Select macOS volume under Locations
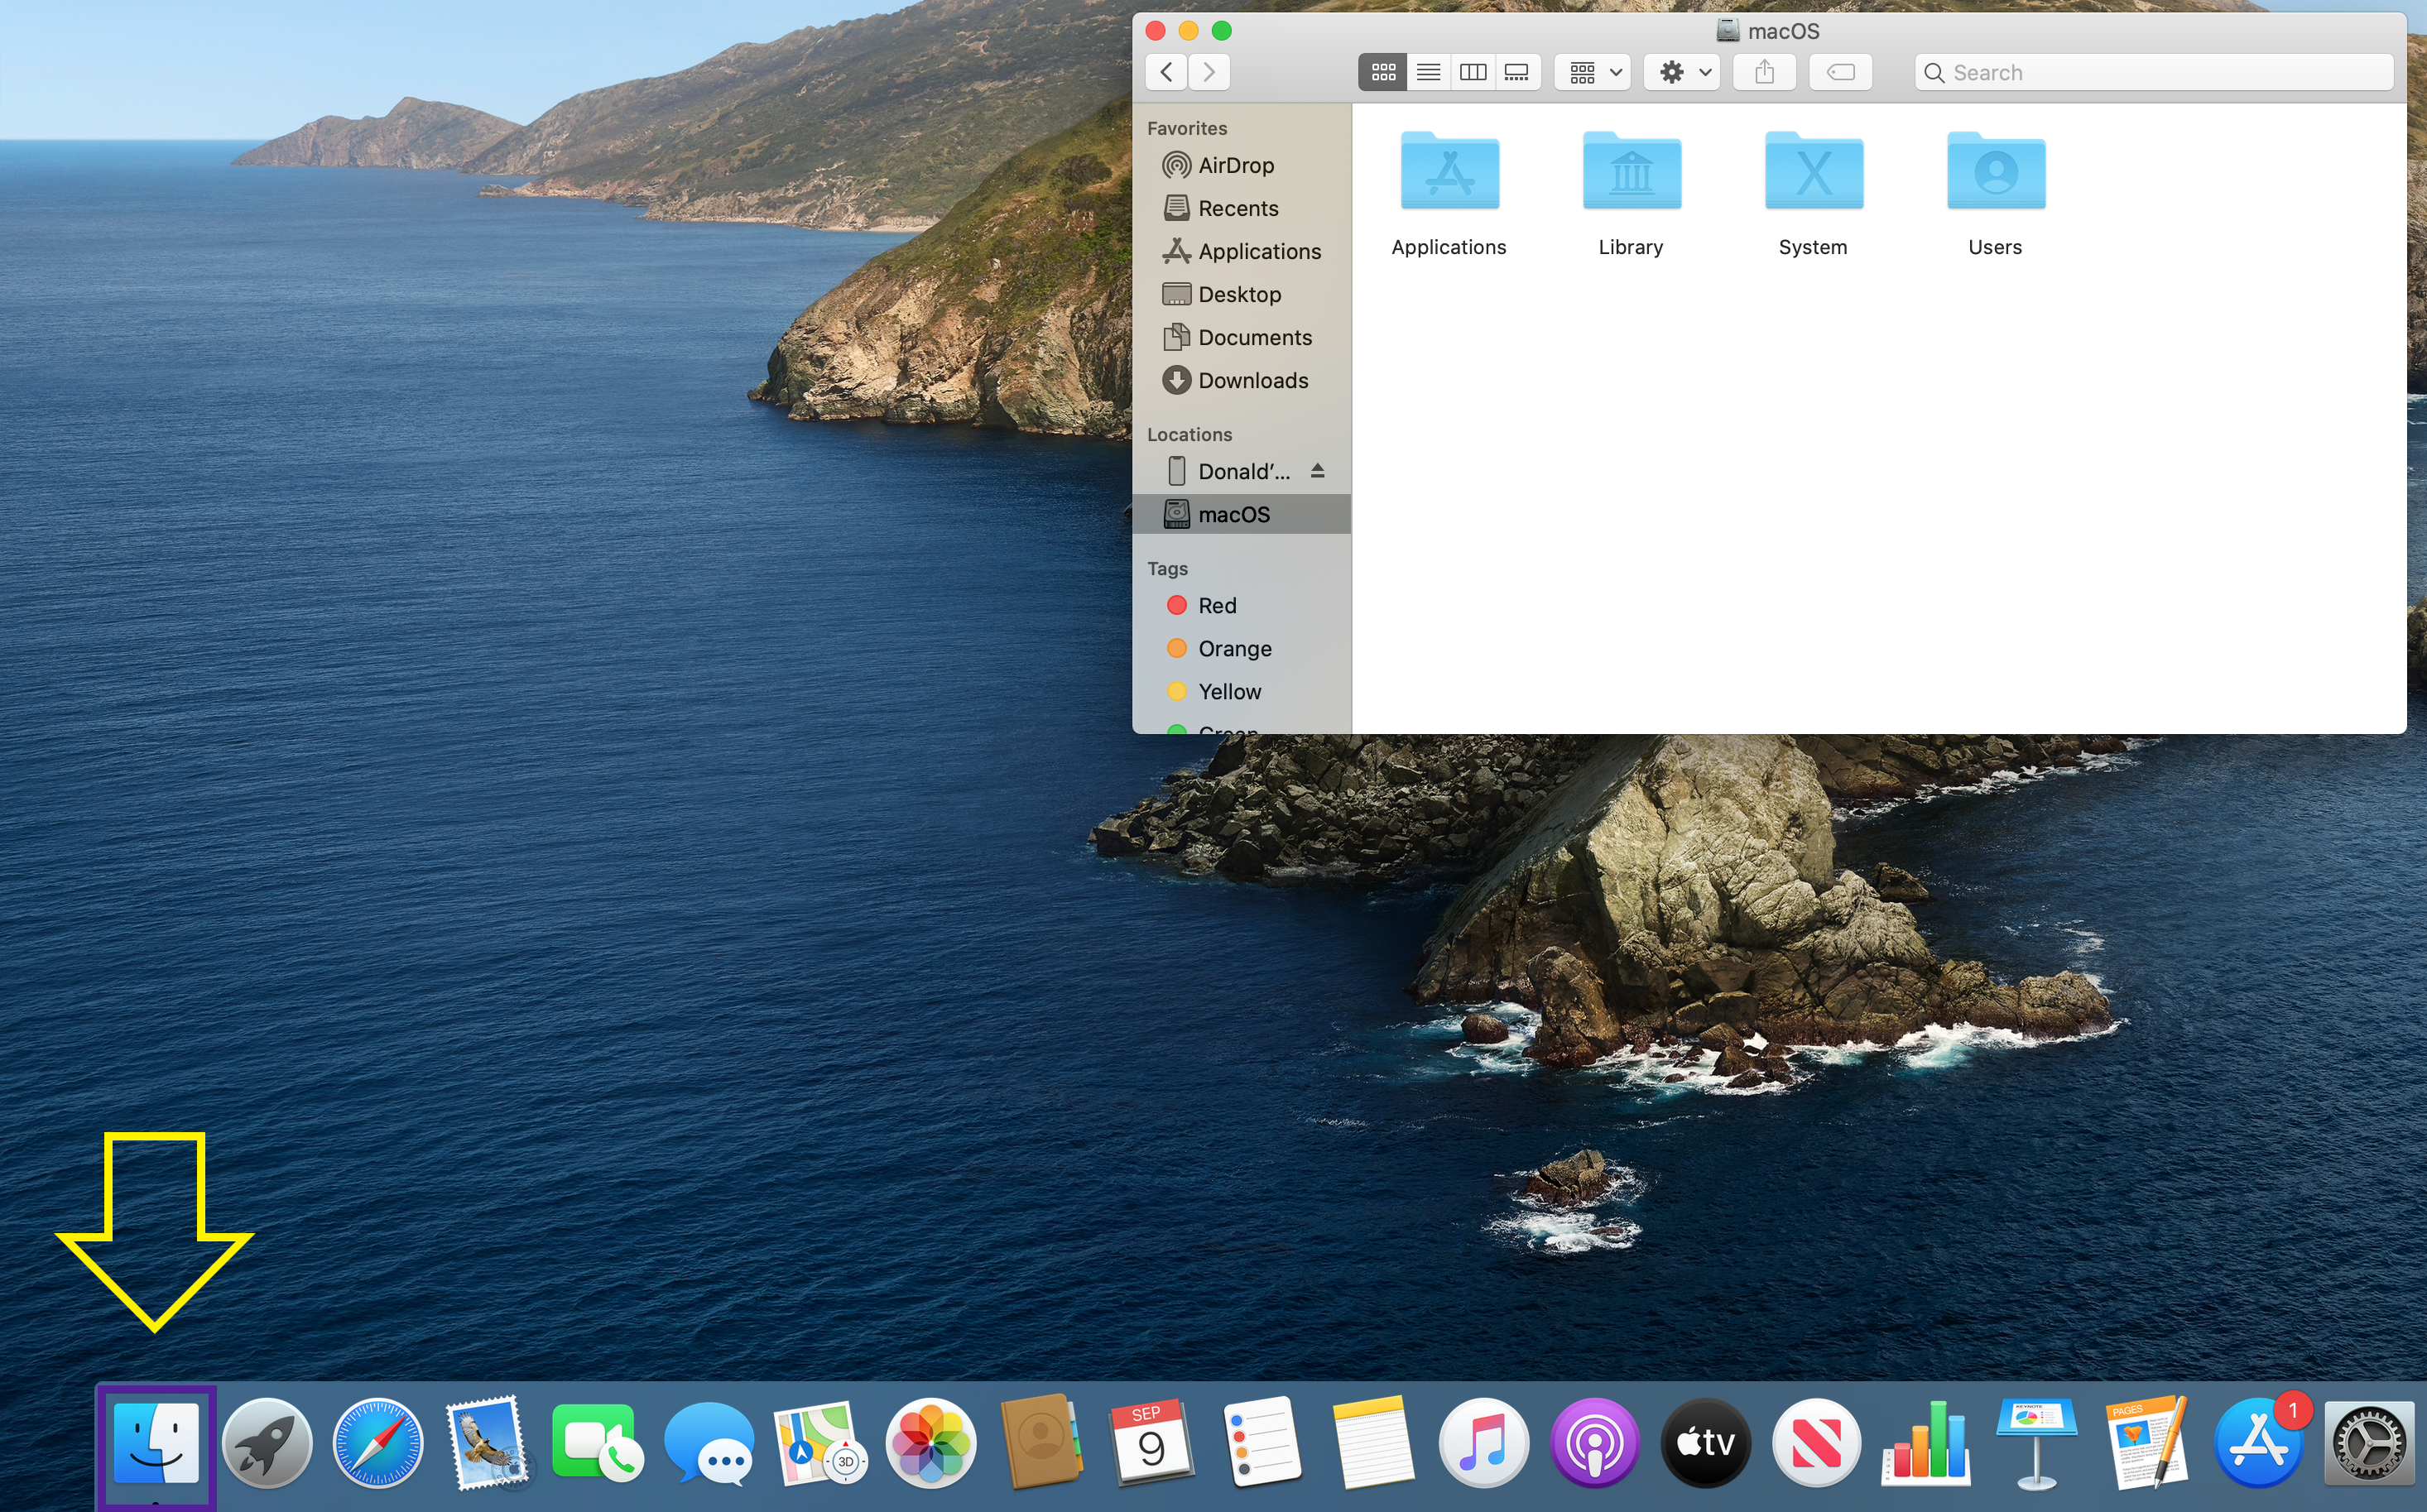Image resolution: width=2427 pixels, height=1512 pixels. [1241, 514]
